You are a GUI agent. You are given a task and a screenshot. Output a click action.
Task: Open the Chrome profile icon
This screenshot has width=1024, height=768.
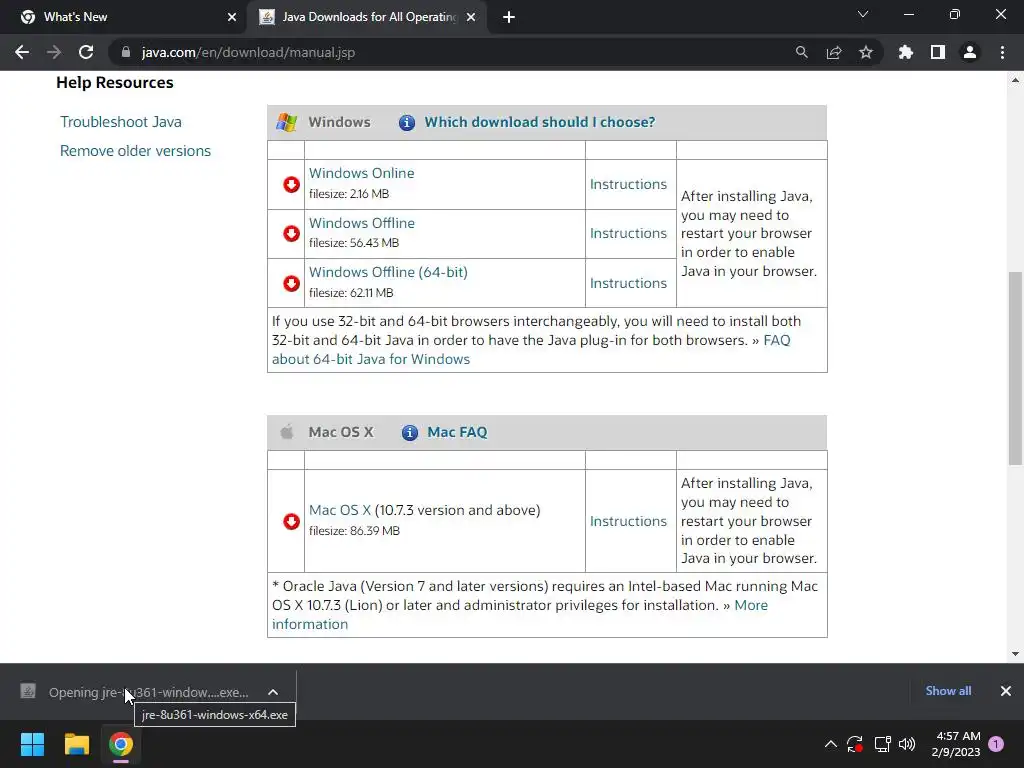click(970, 52)
